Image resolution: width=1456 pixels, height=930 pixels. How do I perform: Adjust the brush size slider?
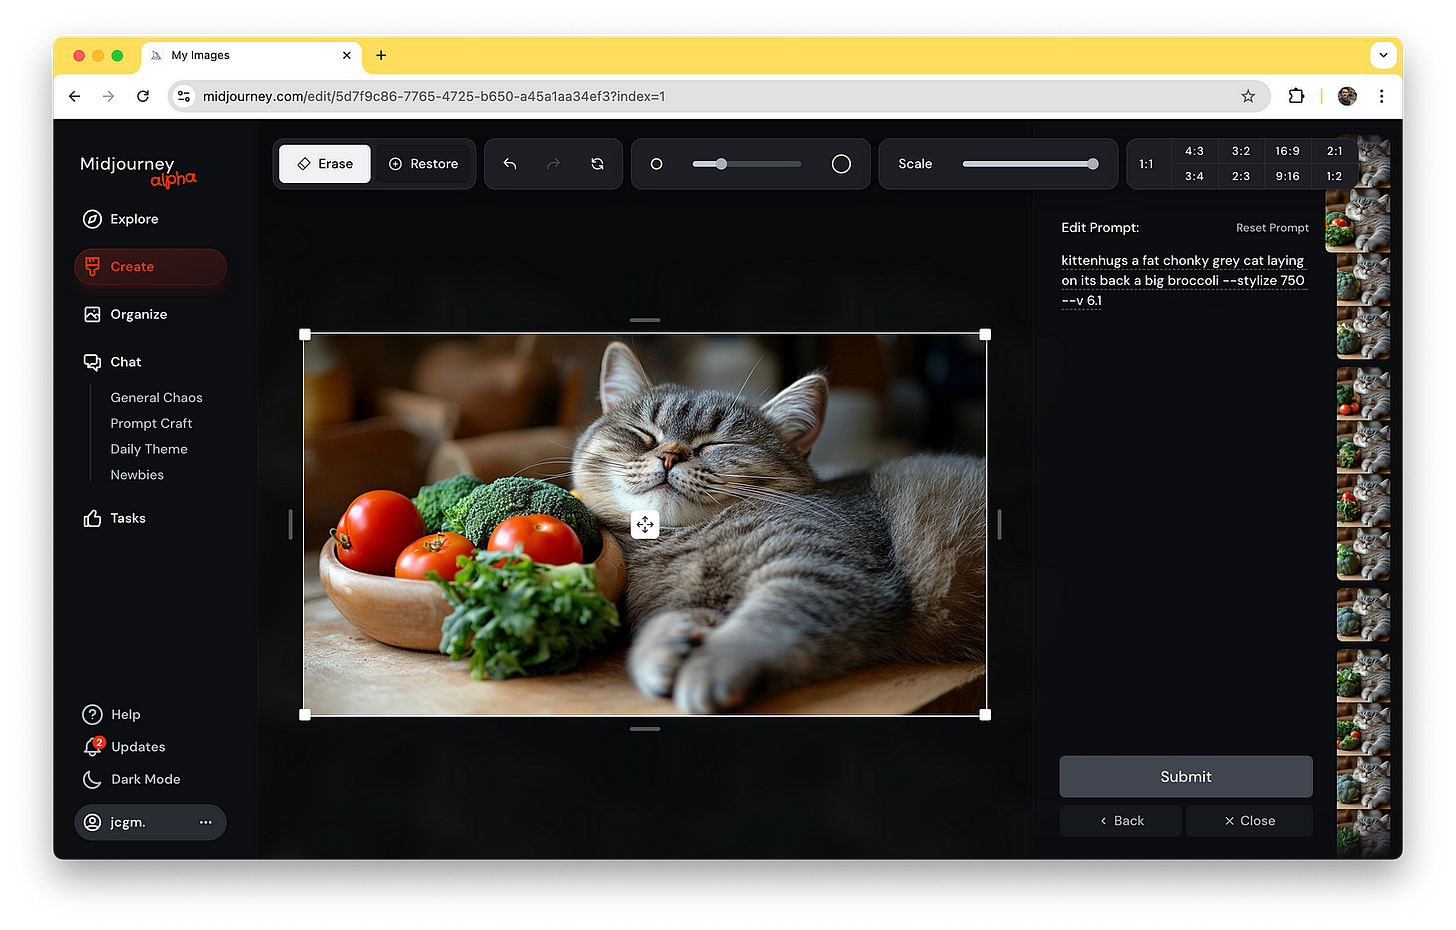pos(746,164)
